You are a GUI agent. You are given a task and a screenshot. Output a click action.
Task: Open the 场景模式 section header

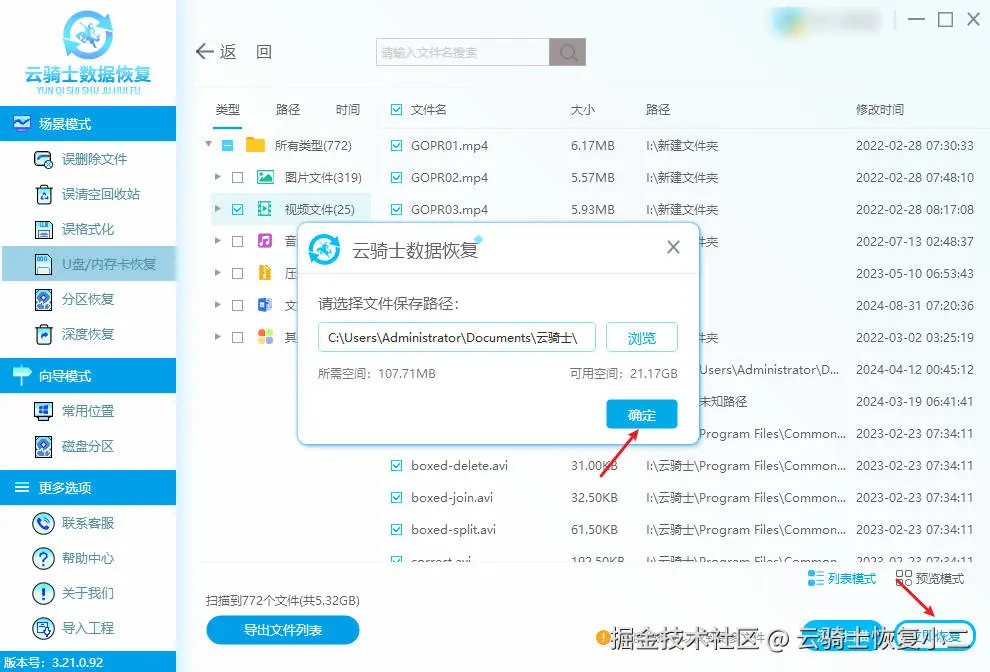click(88, 124)
